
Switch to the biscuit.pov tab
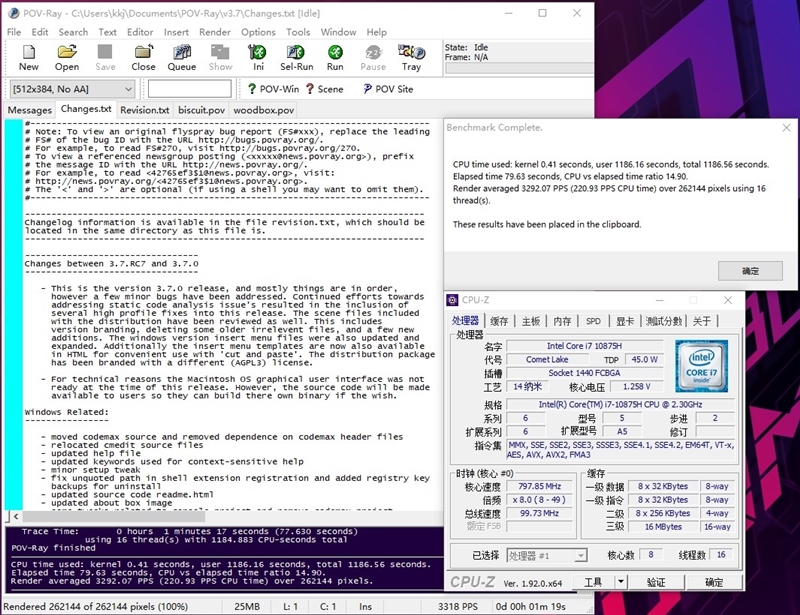[202, 110]
